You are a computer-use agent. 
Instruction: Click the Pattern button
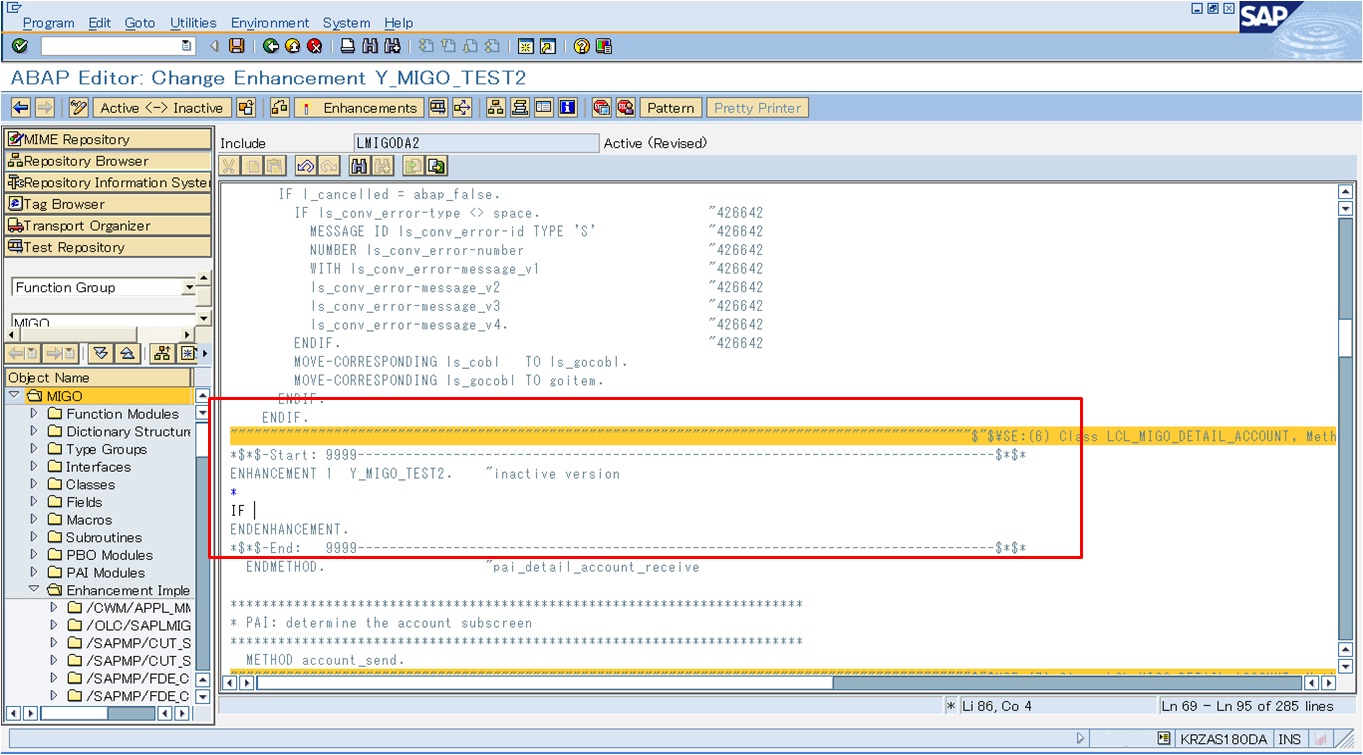coord(670,107)
